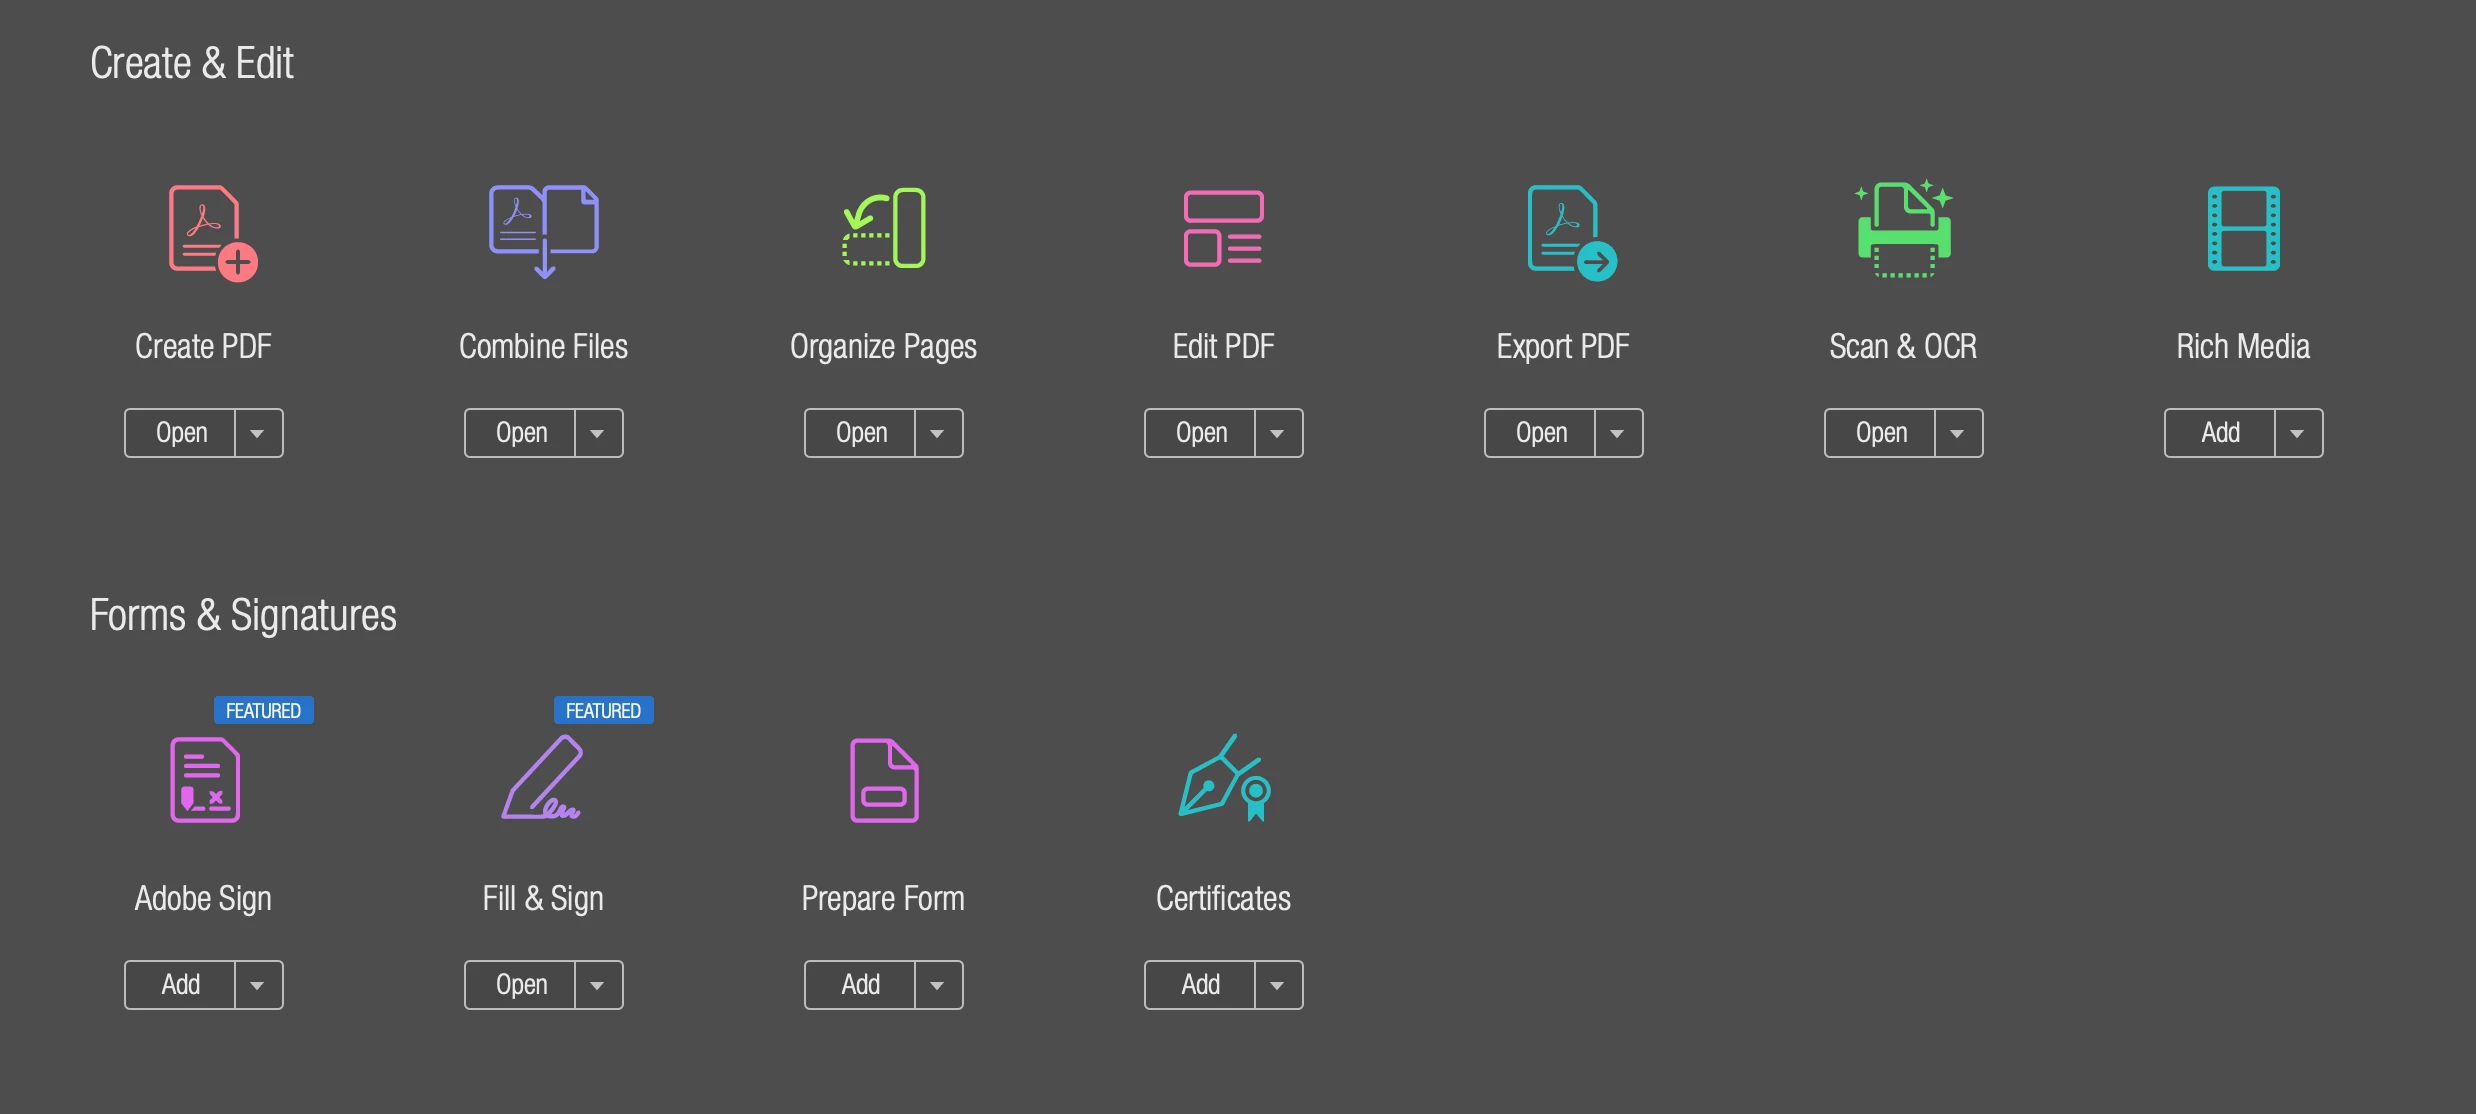
Task: Select the Prepare Form icon
Action: pos(884,780)
